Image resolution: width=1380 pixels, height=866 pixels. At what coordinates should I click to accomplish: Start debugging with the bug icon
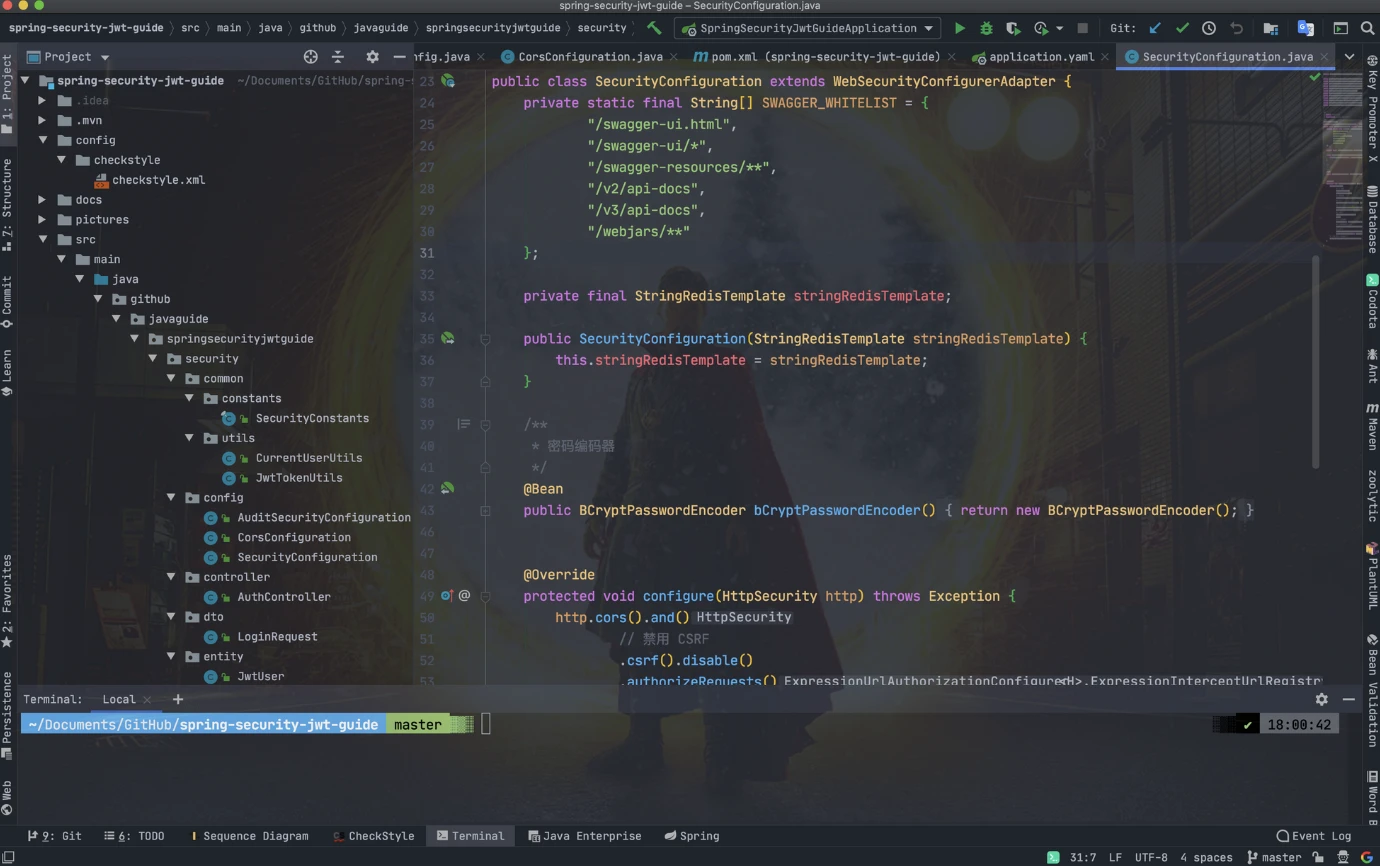coord(986,28)
